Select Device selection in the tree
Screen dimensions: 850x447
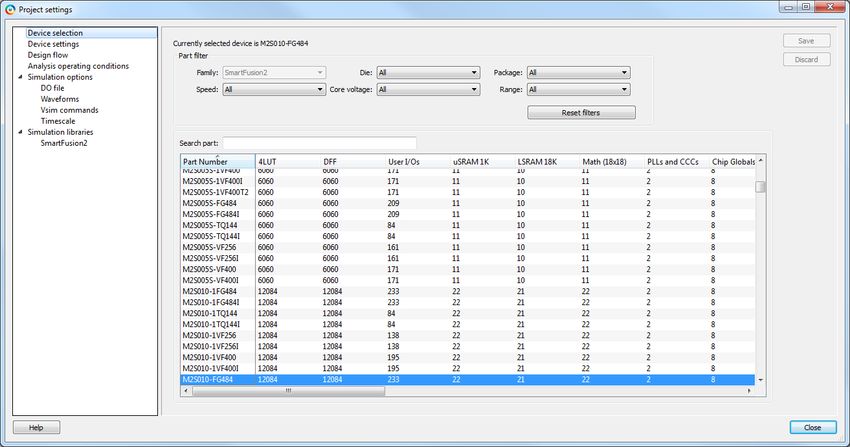pyautogui.click(x=55, y=33)
